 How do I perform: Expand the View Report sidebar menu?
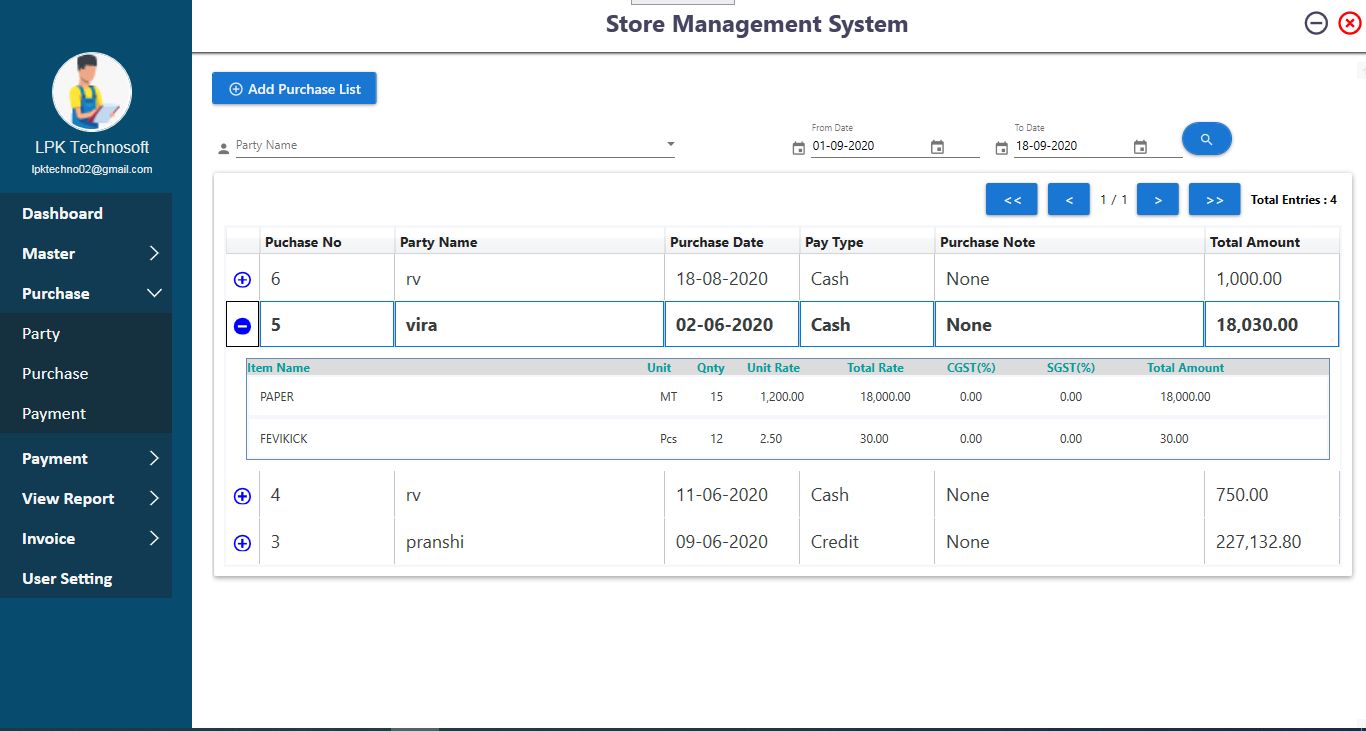[90, 499]
